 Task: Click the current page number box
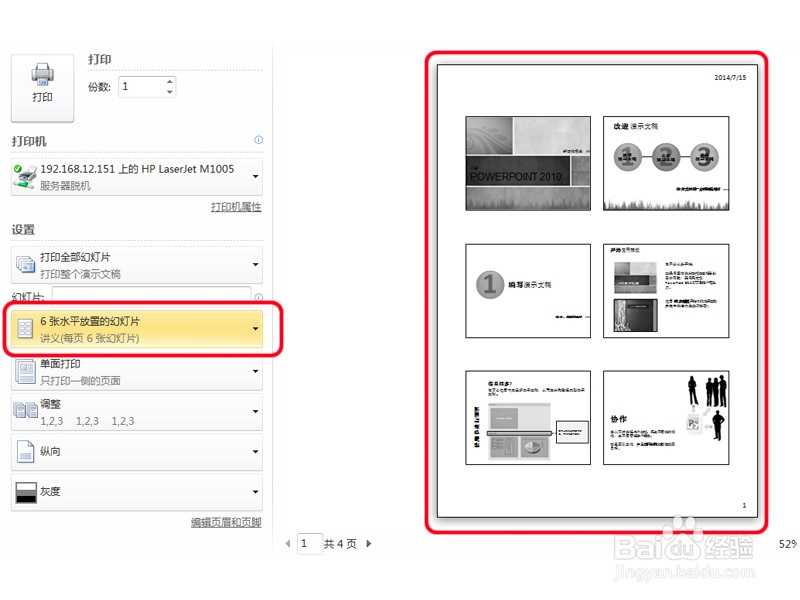310,544
